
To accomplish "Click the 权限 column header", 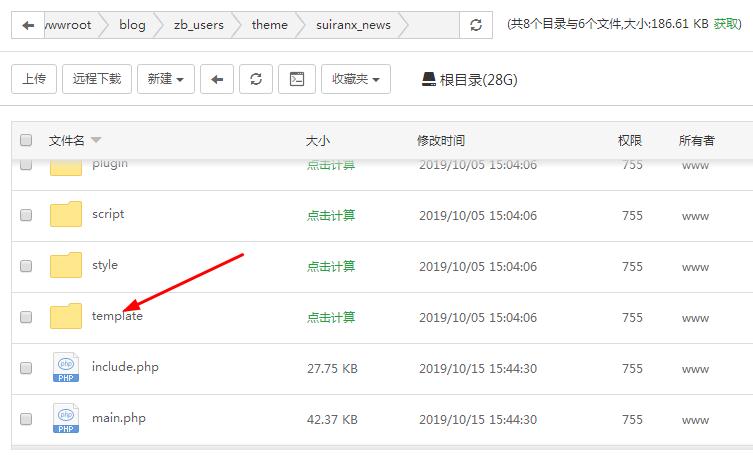I will click(630, 141).
